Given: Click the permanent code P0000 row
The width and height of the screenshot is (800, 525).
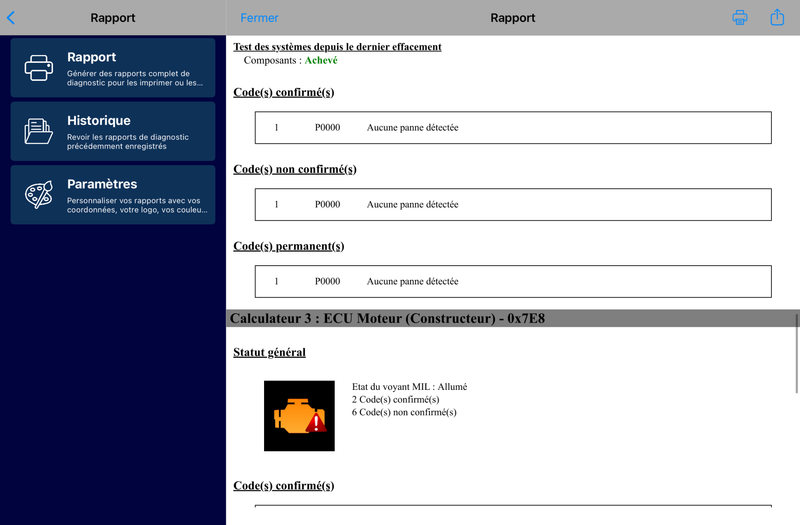Looking at the screenshot, I should click(513, 282).
